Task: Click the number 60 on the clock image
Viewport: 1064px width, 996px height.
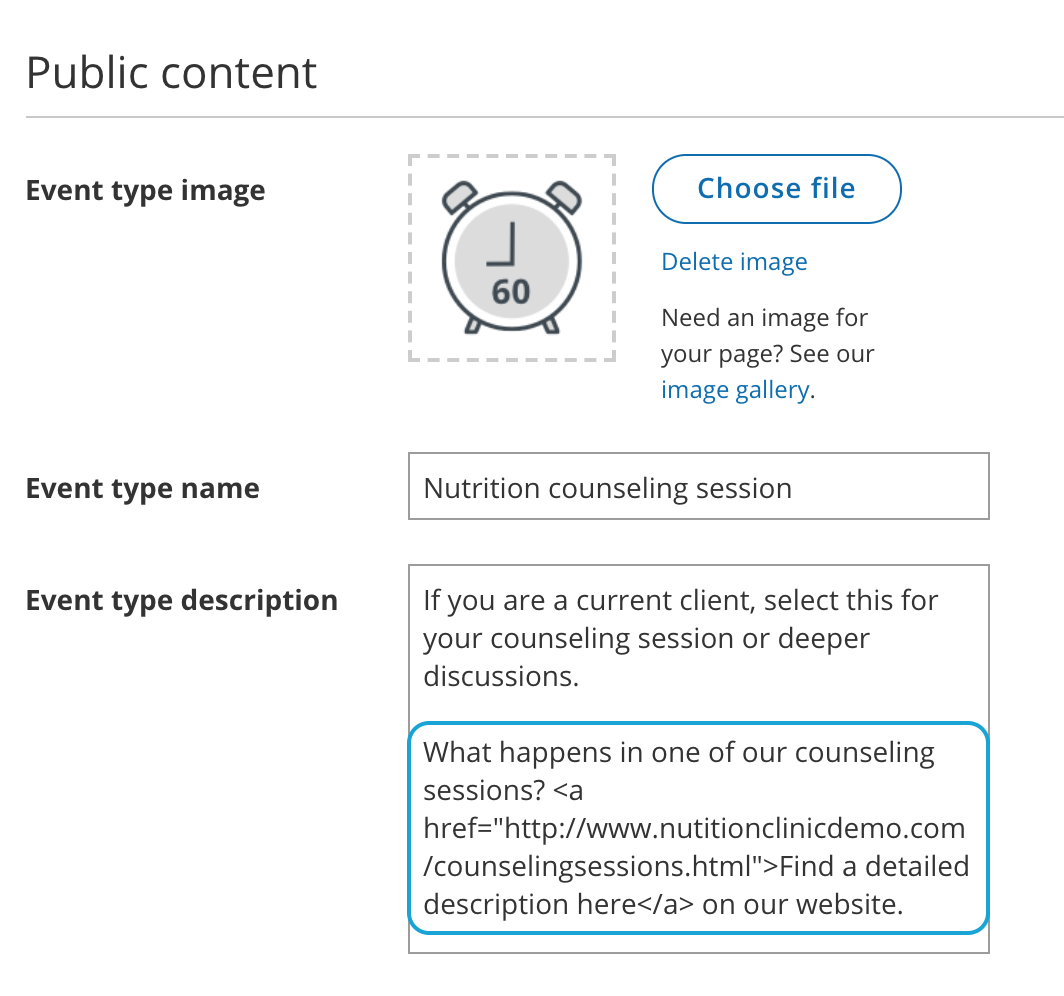Action: tap(511, 292)
